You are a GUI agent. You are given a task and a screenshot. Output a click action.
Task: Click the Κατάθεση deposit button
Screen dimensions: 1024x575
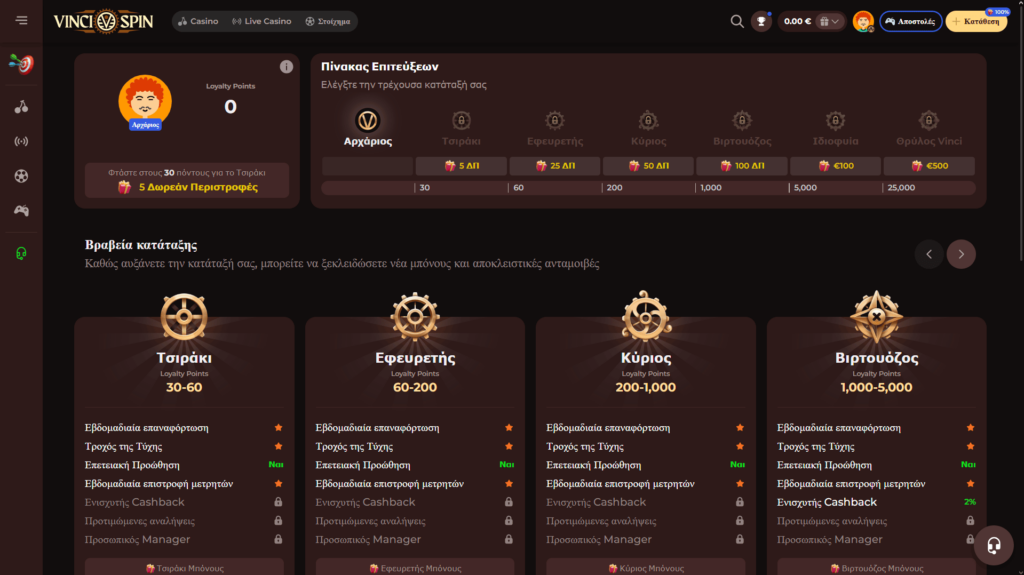pos(976,21)
